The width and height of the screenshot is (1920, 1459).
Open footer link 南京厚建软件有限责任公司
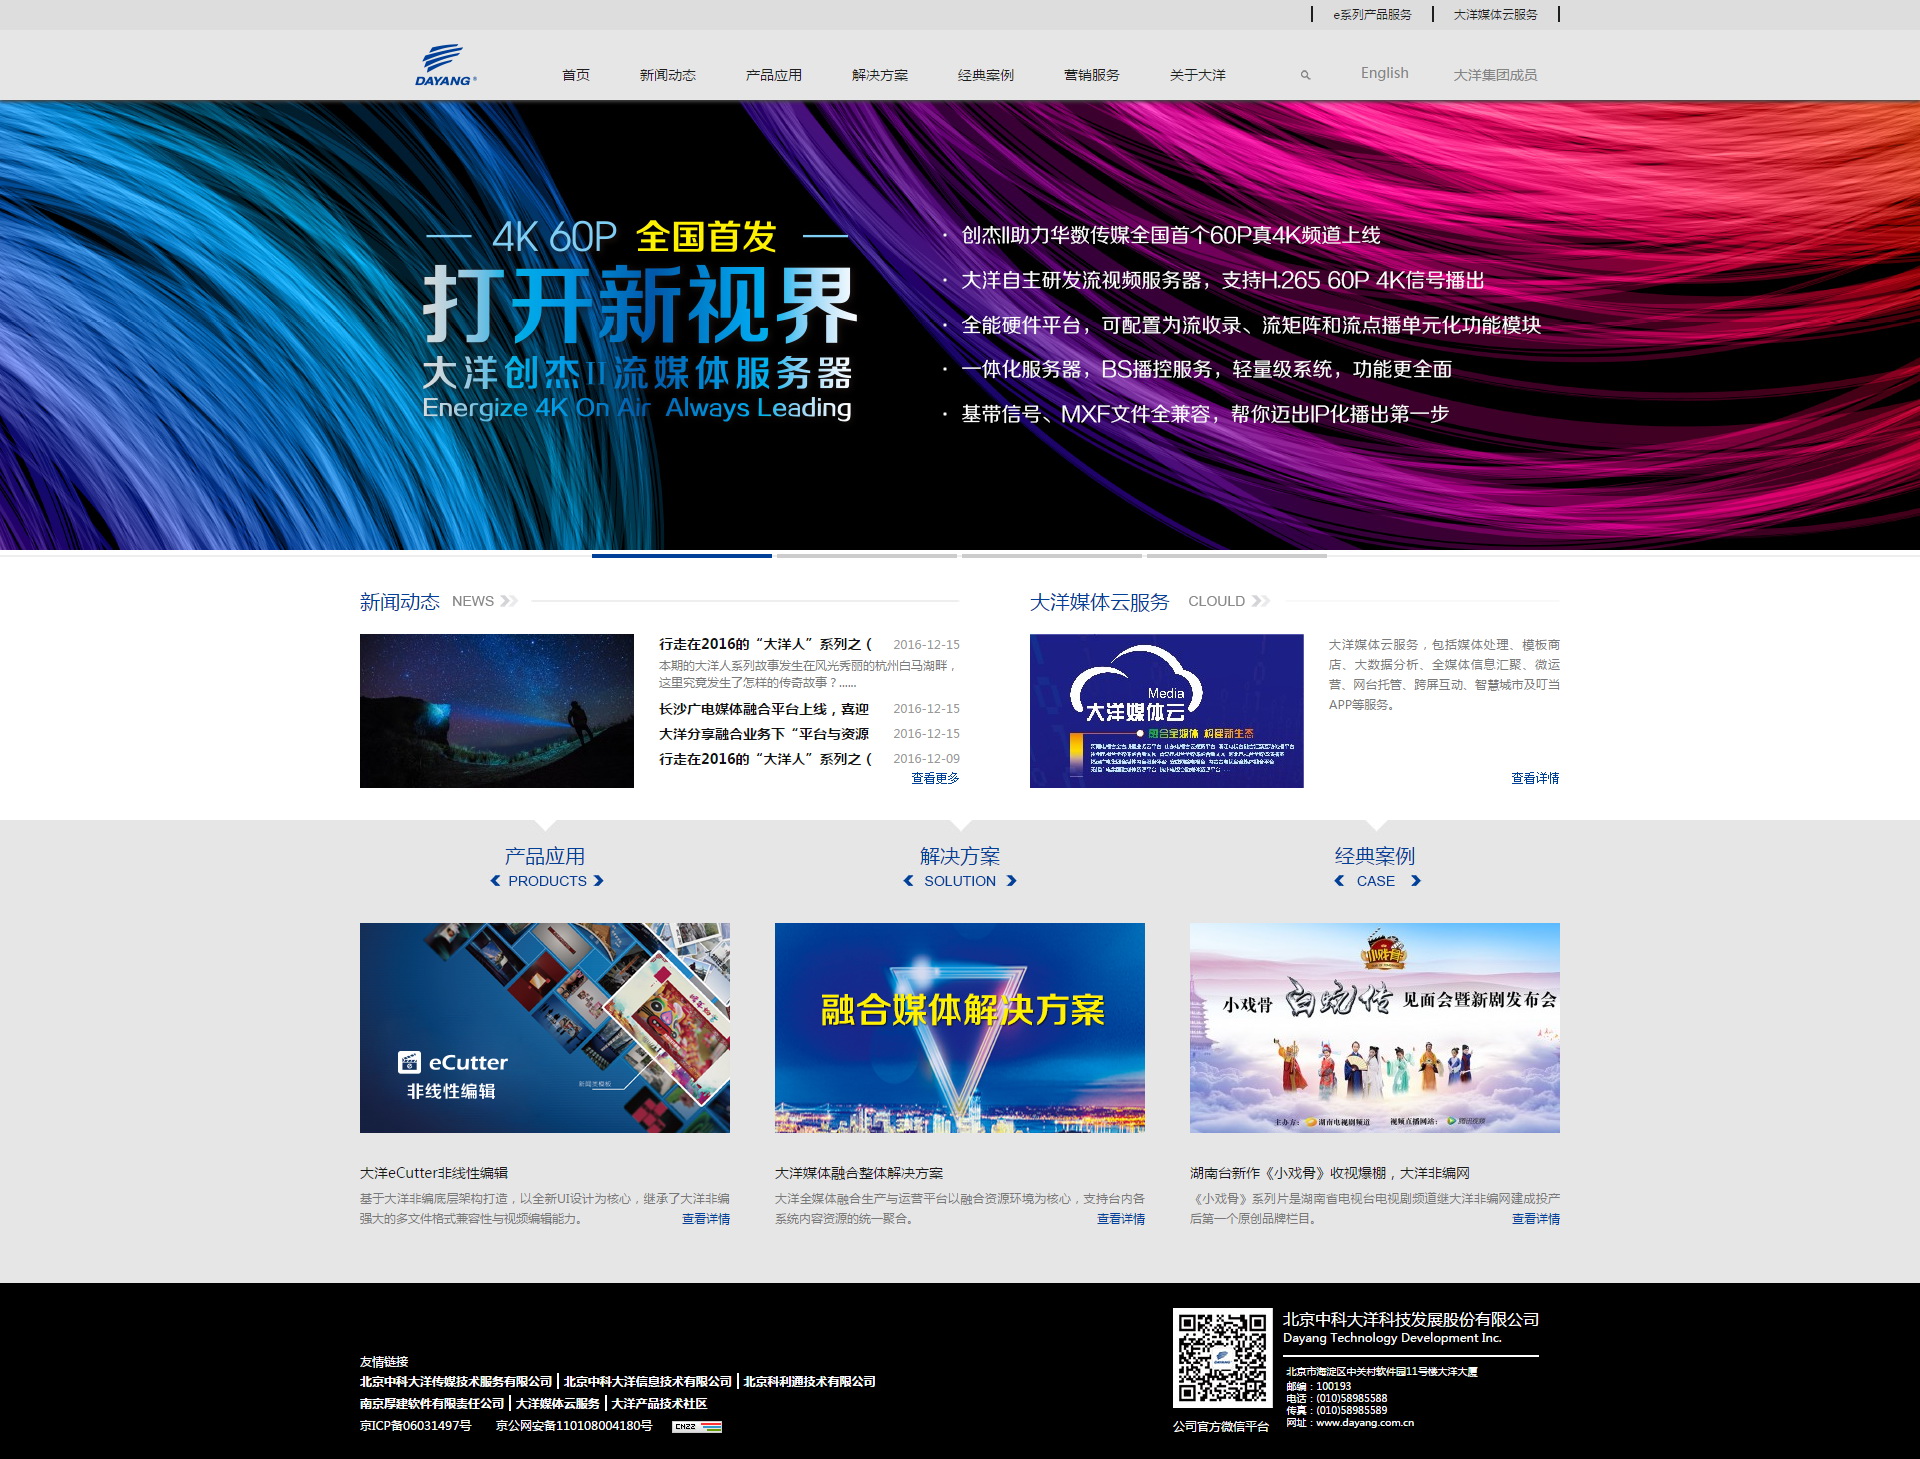[x=432, y=1404]
